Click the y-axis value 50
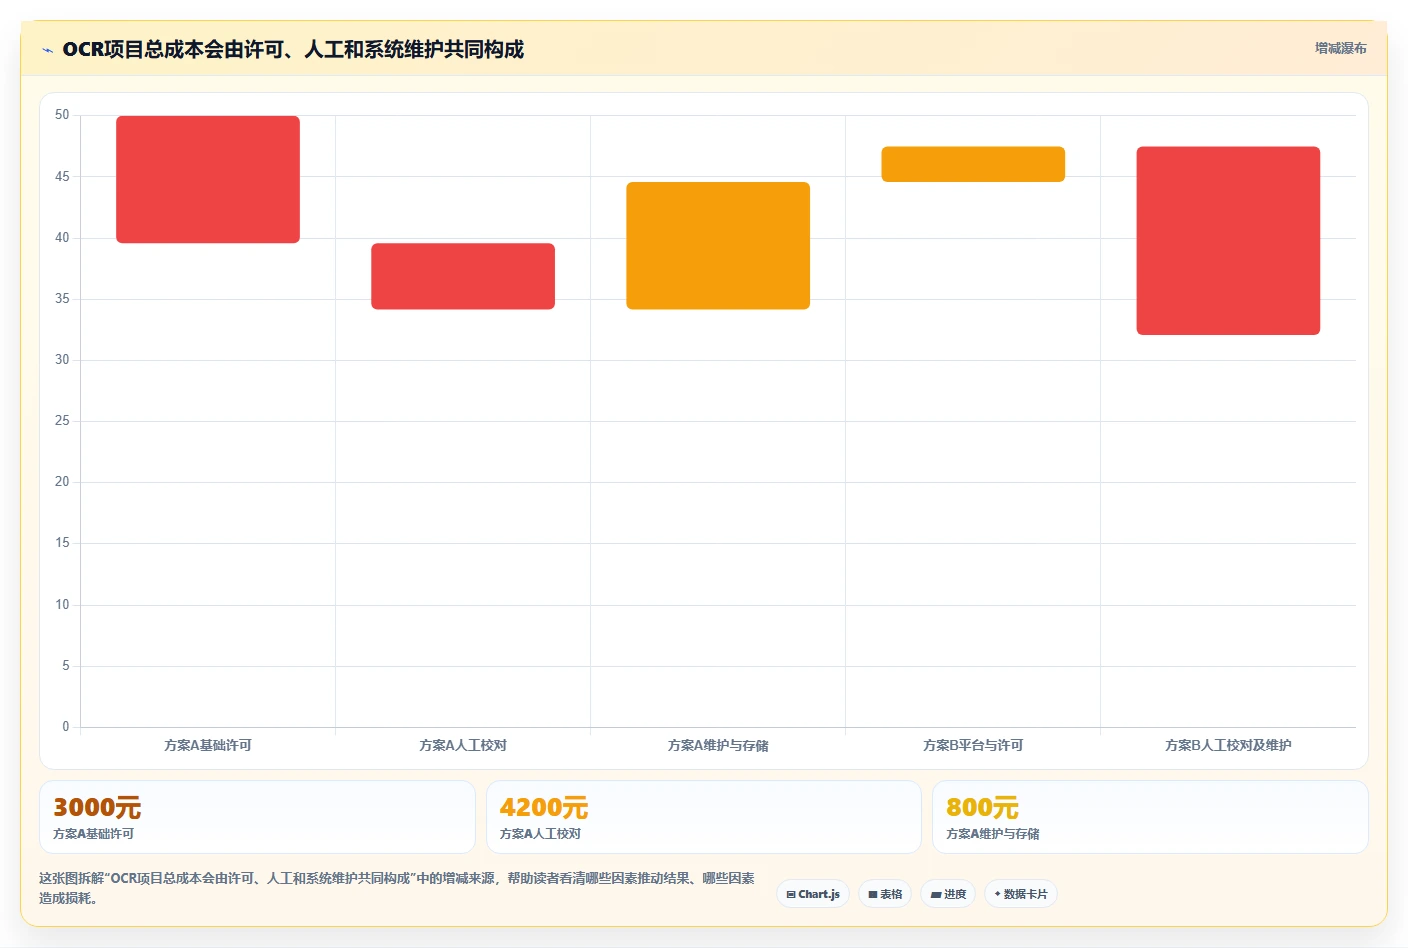This screenshot has width=1408, height=948. (x=62, y=115)
